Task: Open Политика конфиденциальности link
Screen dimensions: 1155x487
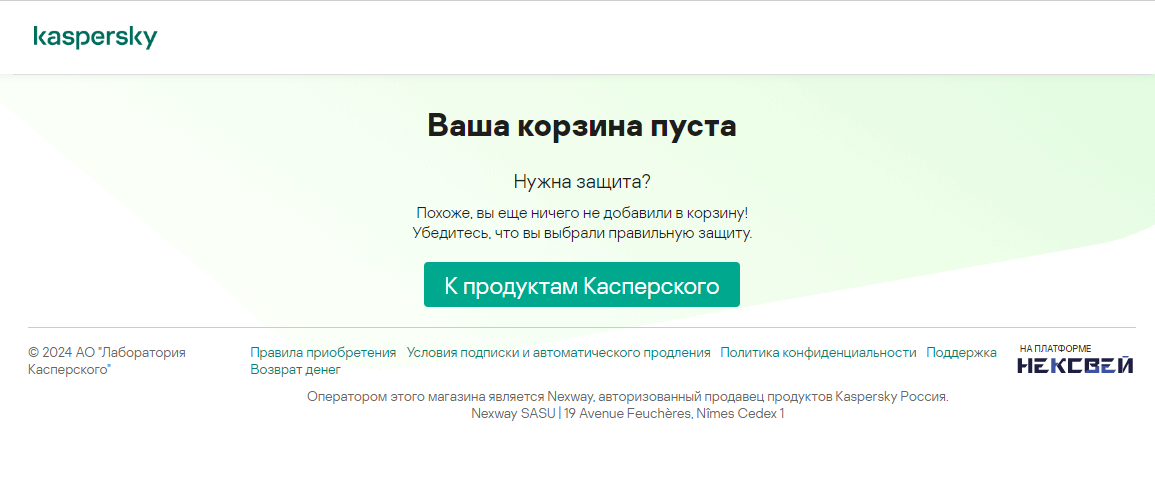Action: [x=818, y=353]
